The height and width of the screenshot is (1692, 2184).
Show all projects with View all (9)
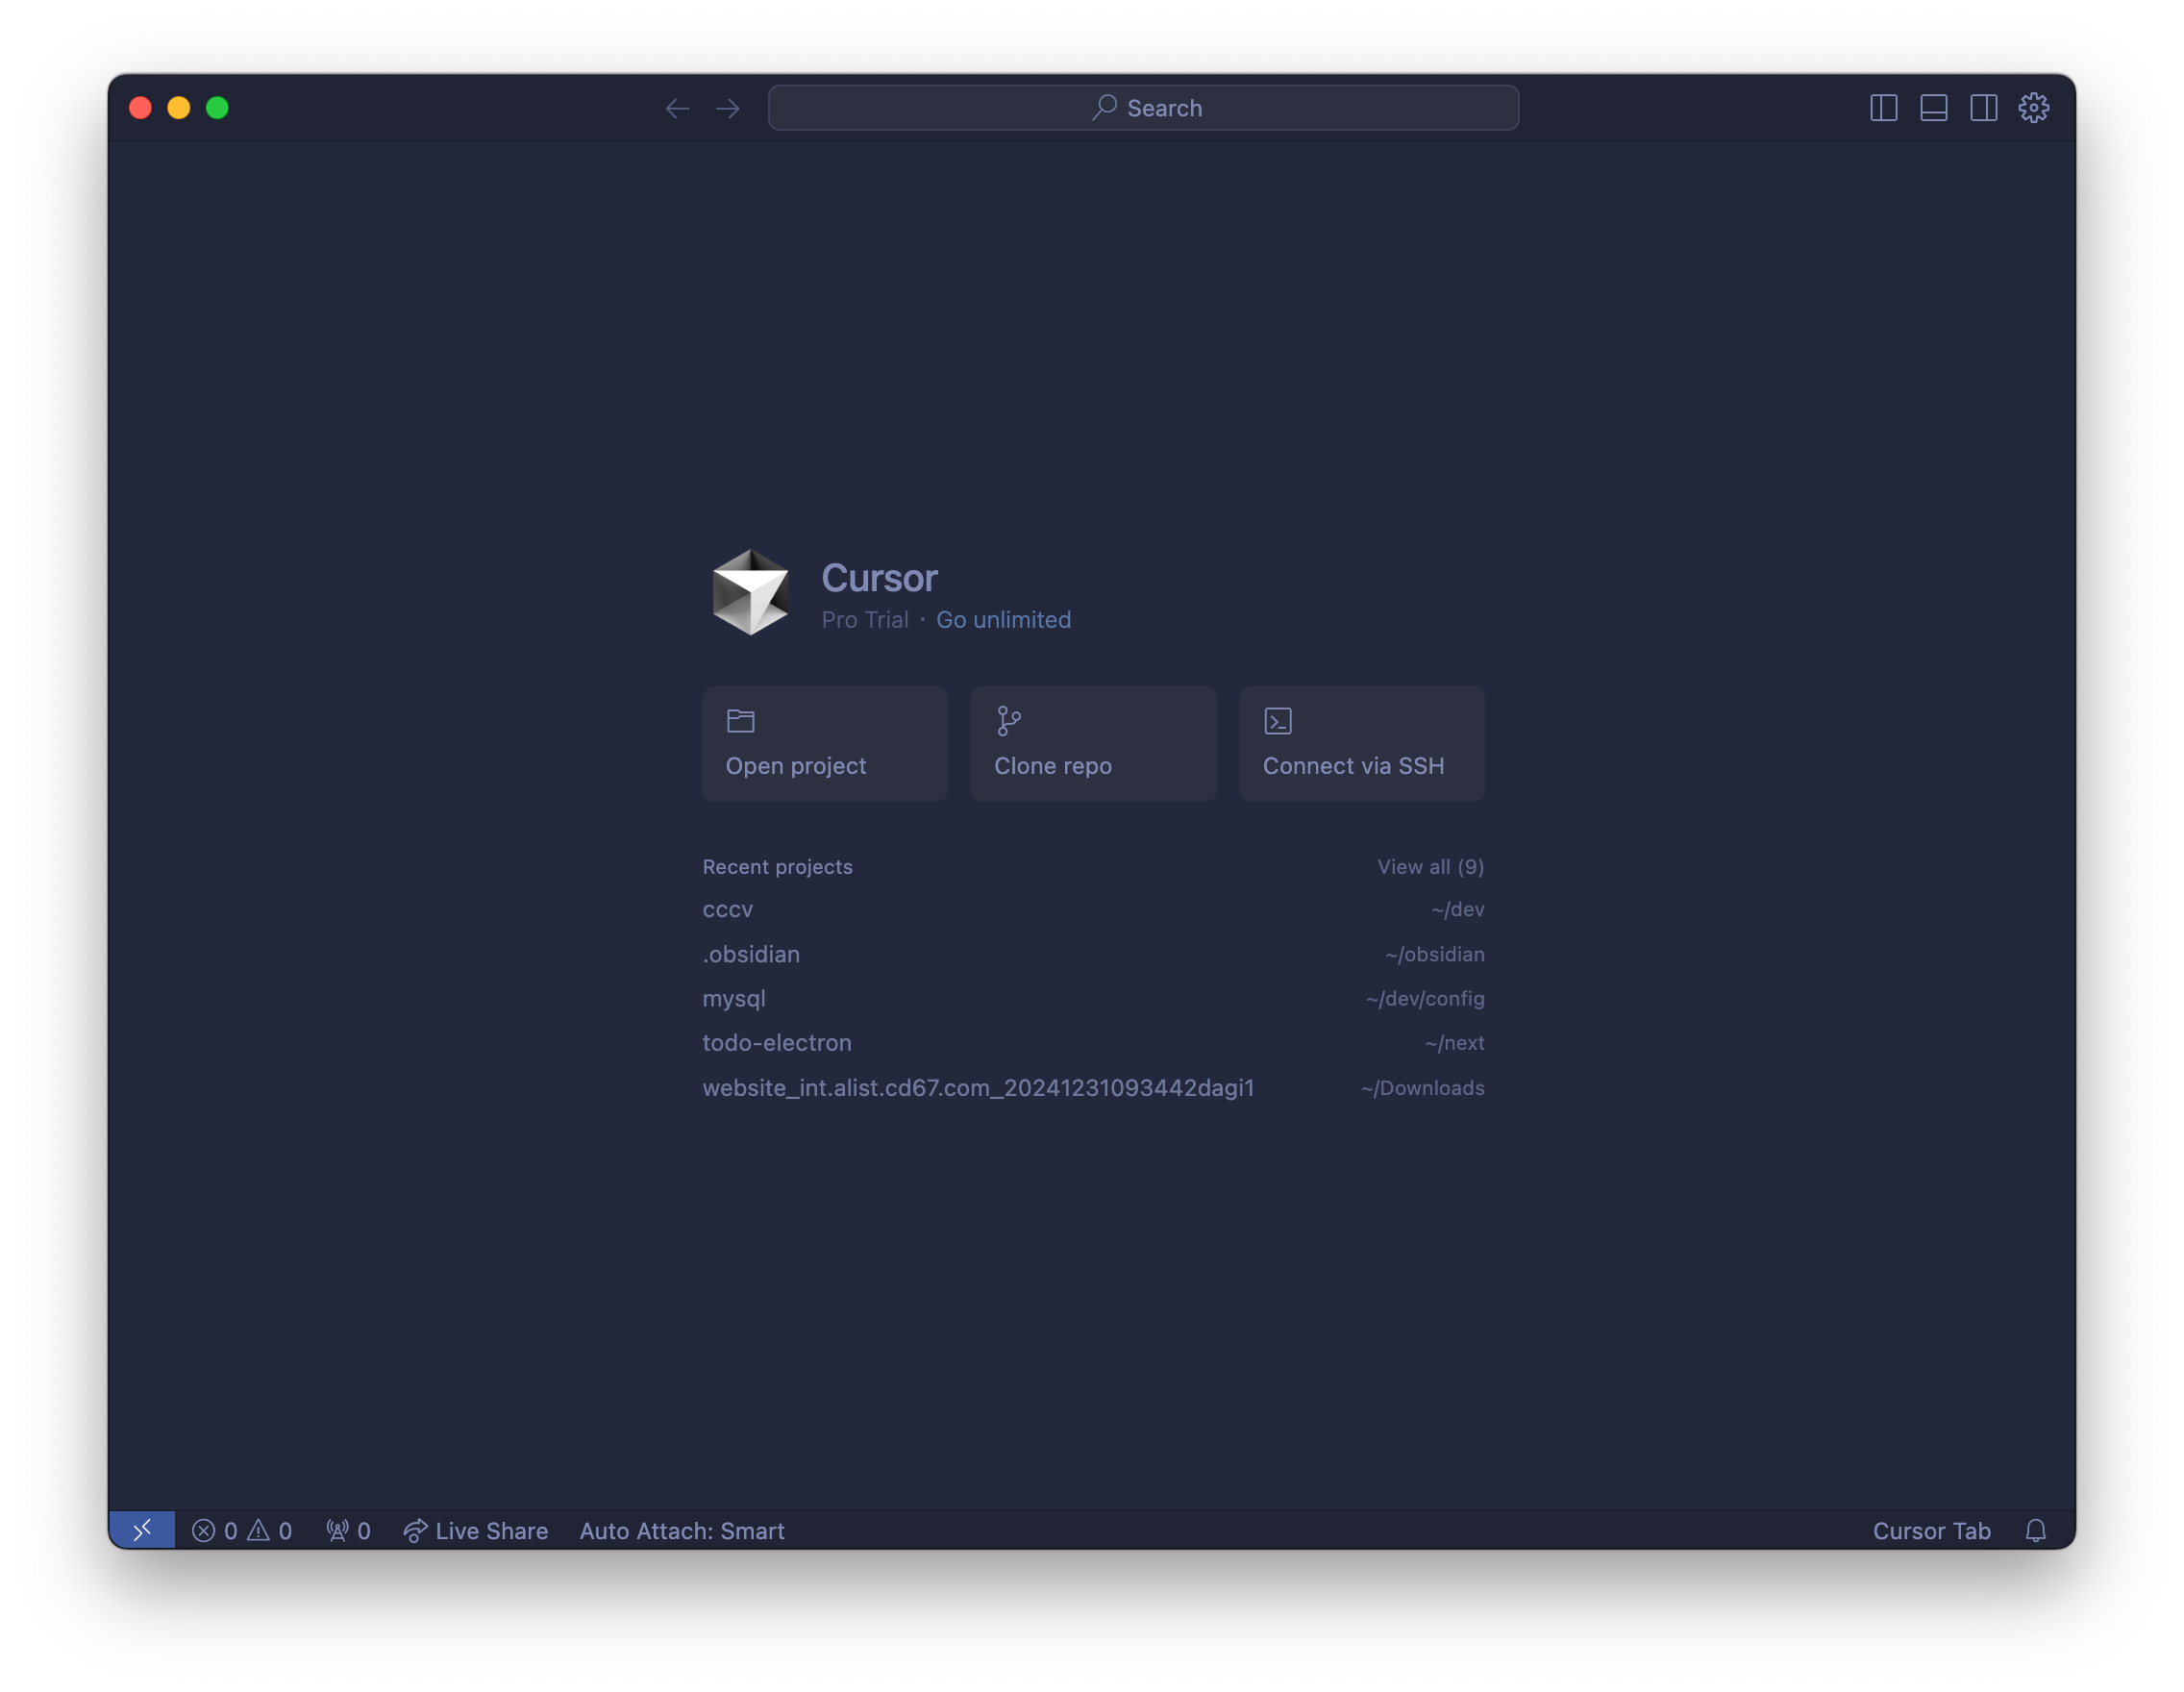coord(1430,867)
